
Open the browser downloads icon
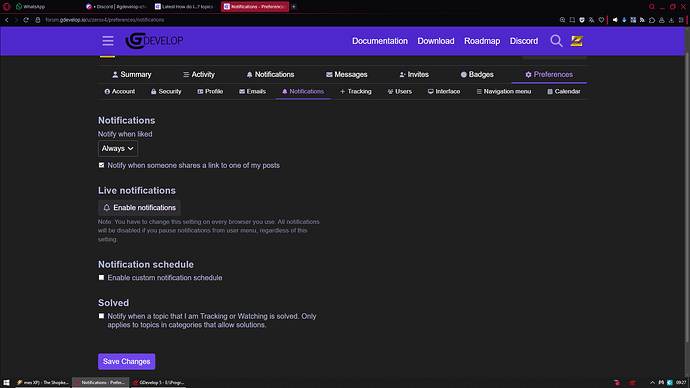(x=672, y=20)
